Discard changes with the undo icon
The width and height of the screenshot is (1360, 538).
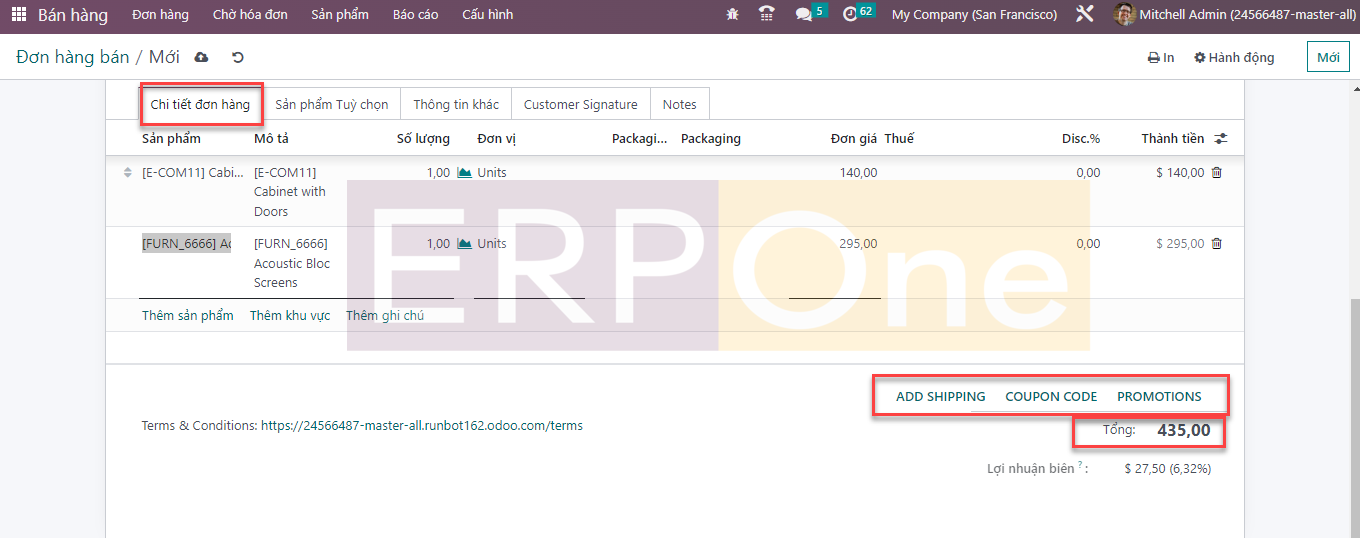(x=237, y=57)
